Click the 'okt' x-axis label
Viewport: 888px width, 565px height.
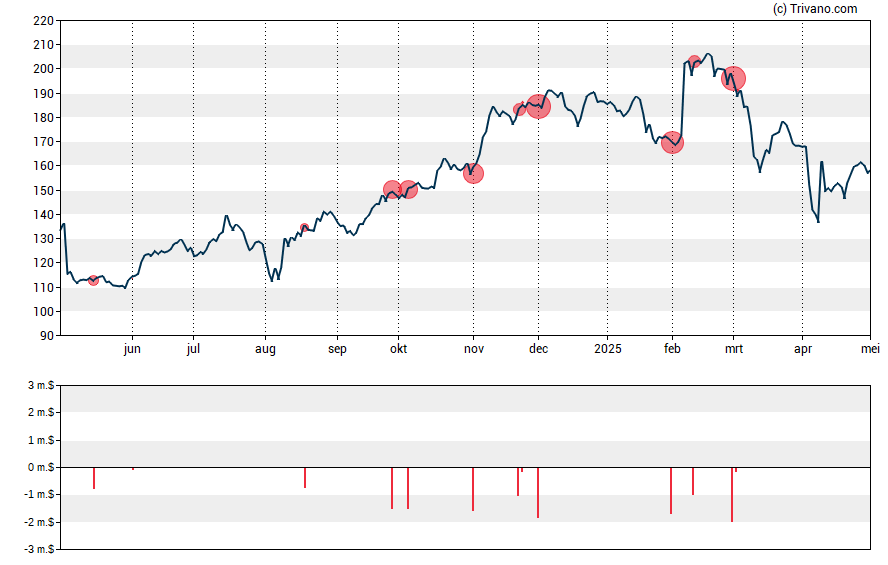[x=398, y=349]
